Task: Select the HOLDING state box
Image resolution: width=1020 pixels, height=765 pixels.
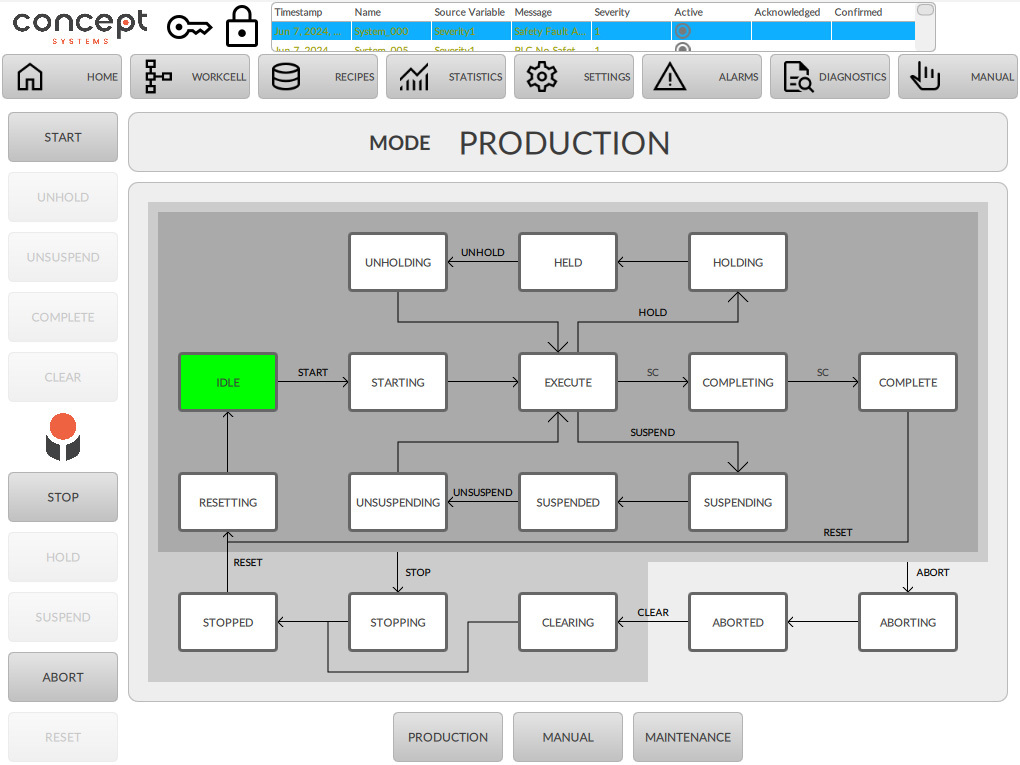Action: pyautogui.click(x=738, y=262)
